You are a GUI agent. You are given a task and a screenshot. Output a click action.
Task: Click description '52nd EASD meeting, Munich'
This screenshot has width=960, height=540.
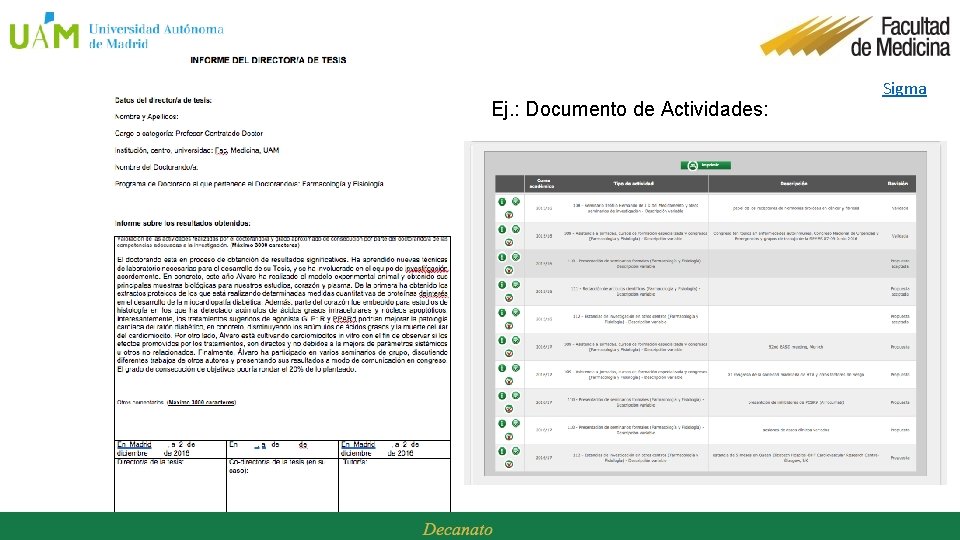(794, 347)
